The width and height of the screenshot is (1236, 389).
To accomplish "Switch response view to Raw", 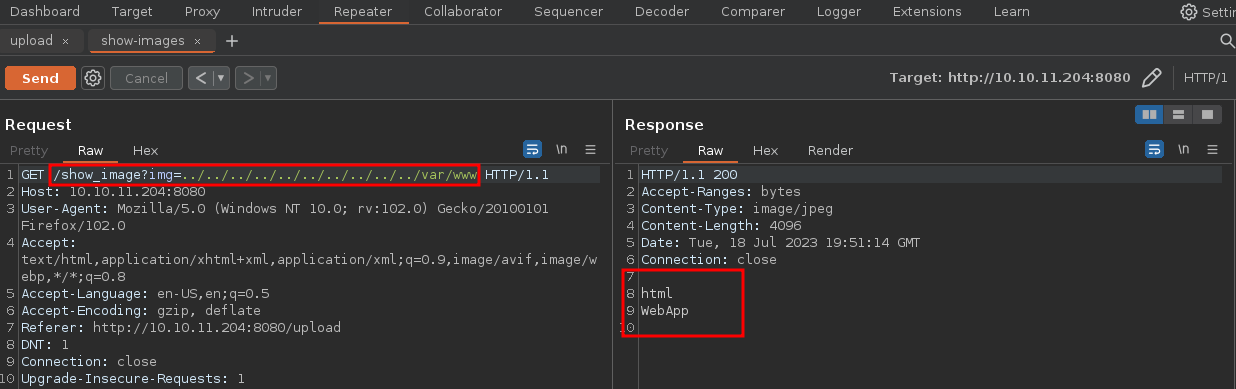I will click(x=710, y=150).
